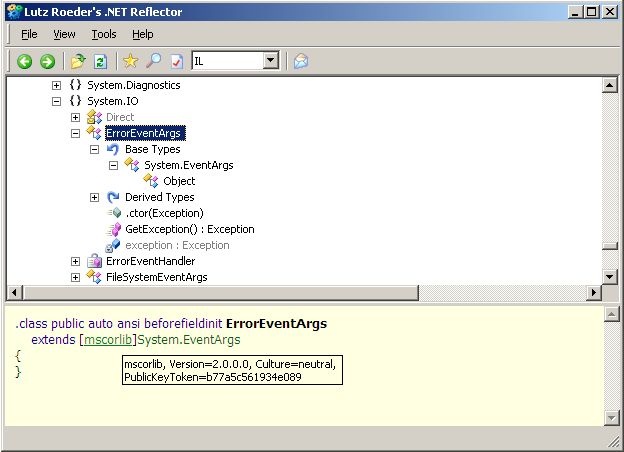This screenshot has width=624, height=452.
Task: Click the ErrorEventArgs class name in code
Action: (x=276, y=323)
